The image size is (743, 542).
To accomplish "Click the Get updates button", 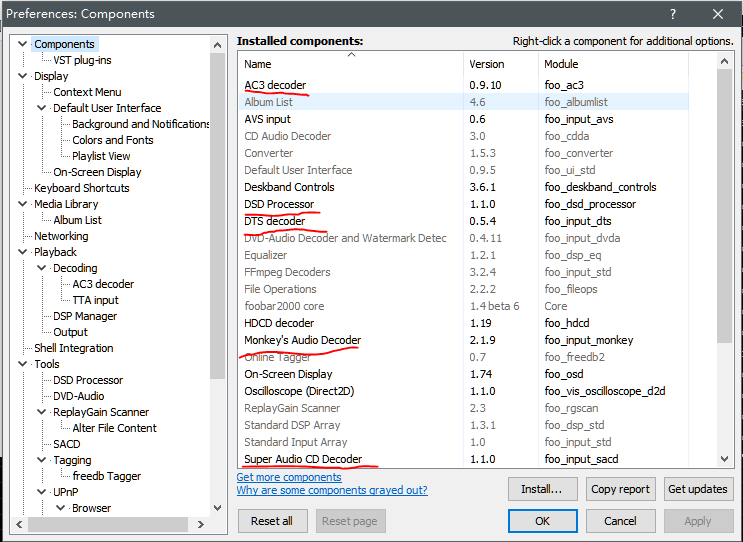I will point(698,489).
